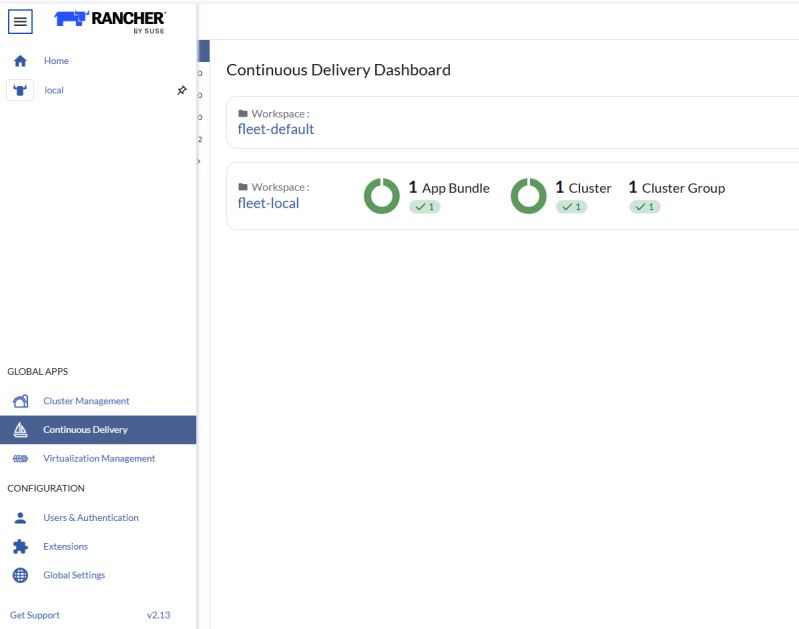Open the Home link
Image resolution: width=799 pixels, height=629 pixels.
click(56, 61)
